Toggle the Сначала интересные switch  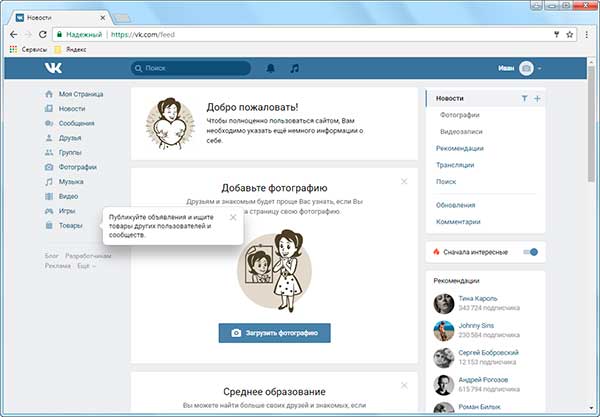[x=531, y=251]
